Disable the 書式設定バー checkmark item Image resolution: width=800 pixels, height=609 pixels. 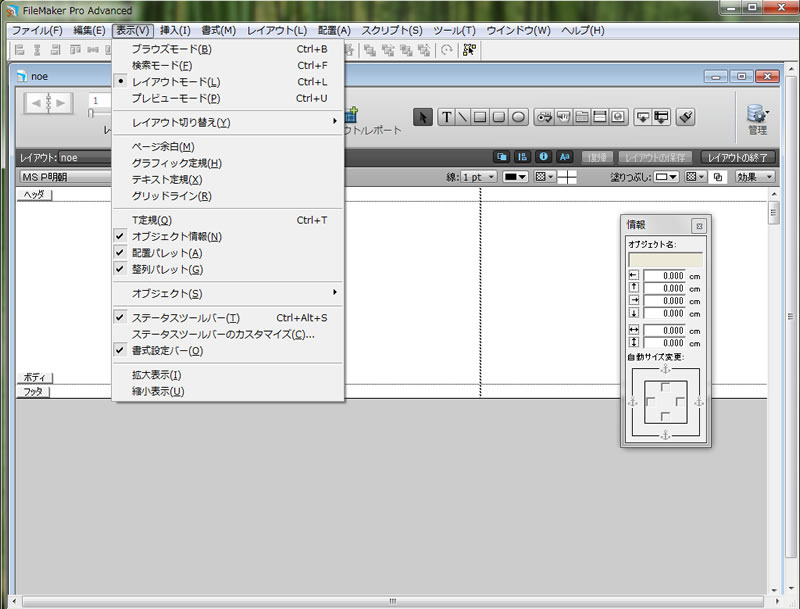(167, 351)
